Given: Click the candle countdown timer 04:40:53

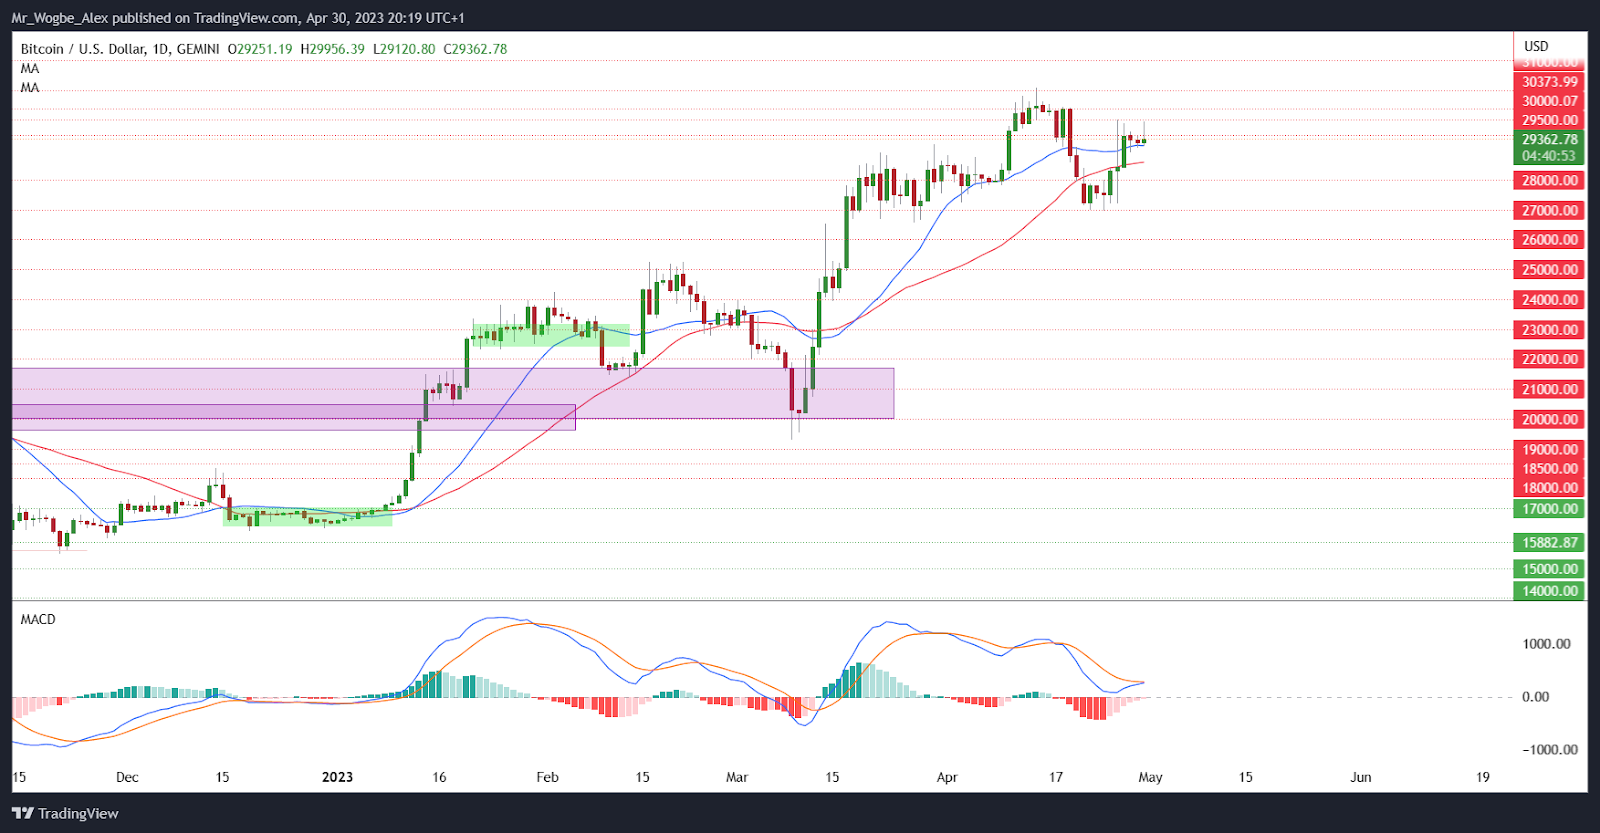Looking at the screenshot, I should [x=1549, y=156].
